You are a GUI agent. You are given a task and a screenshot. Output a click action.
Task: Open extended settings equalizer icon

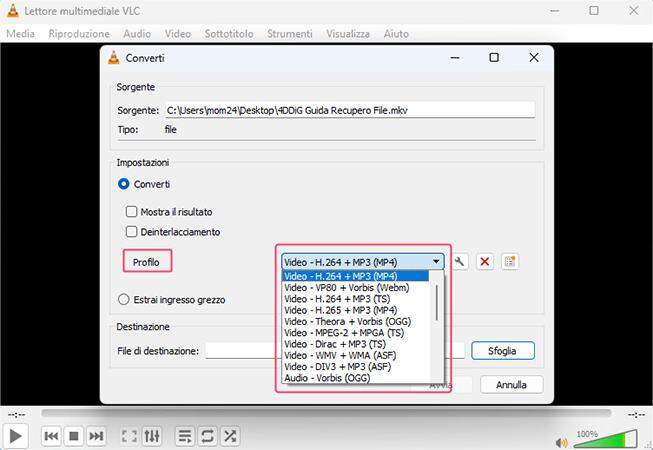coord(152,436)
